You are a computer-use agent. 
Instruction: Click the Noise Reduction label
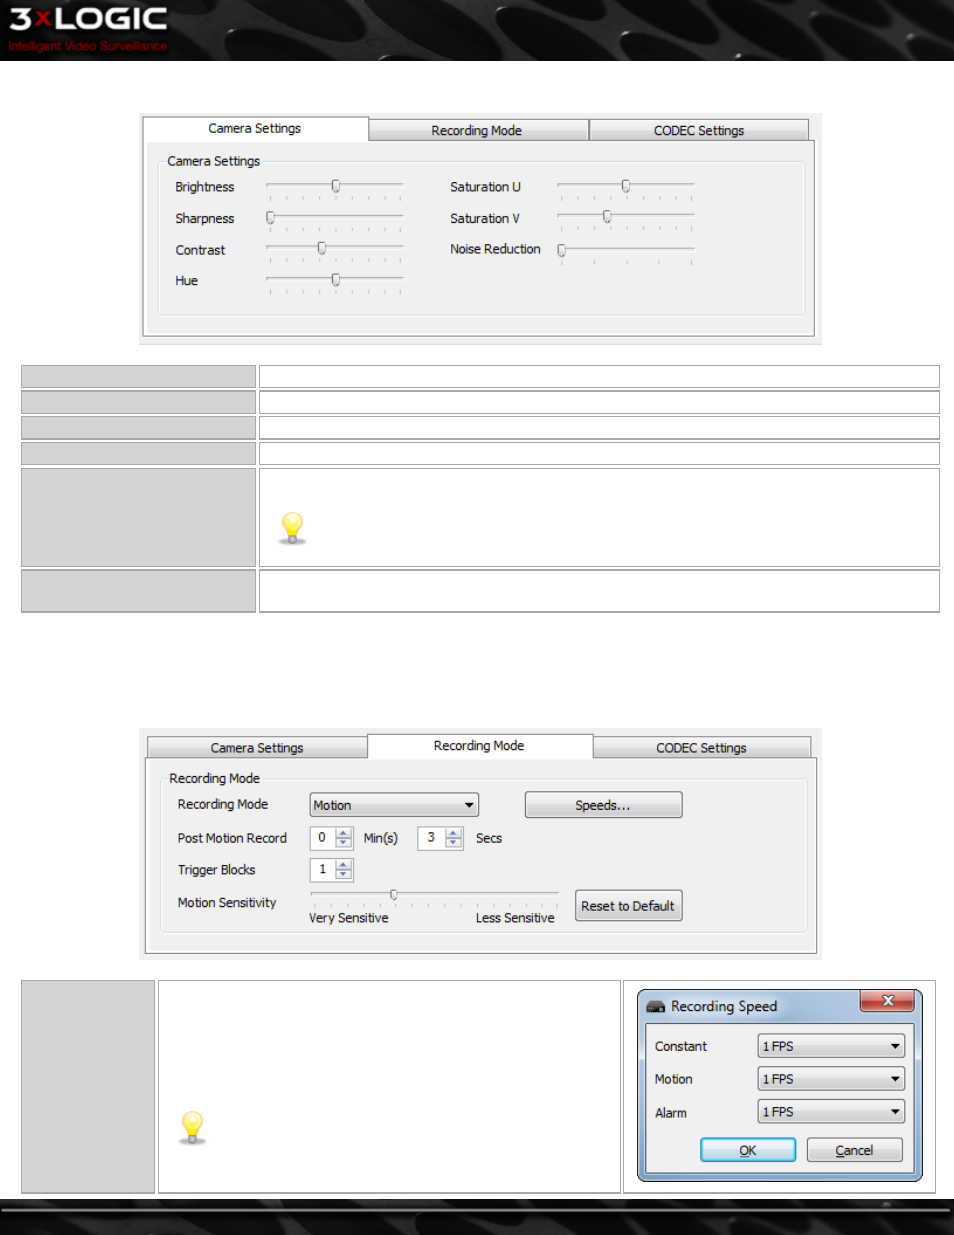coord(495,249)
